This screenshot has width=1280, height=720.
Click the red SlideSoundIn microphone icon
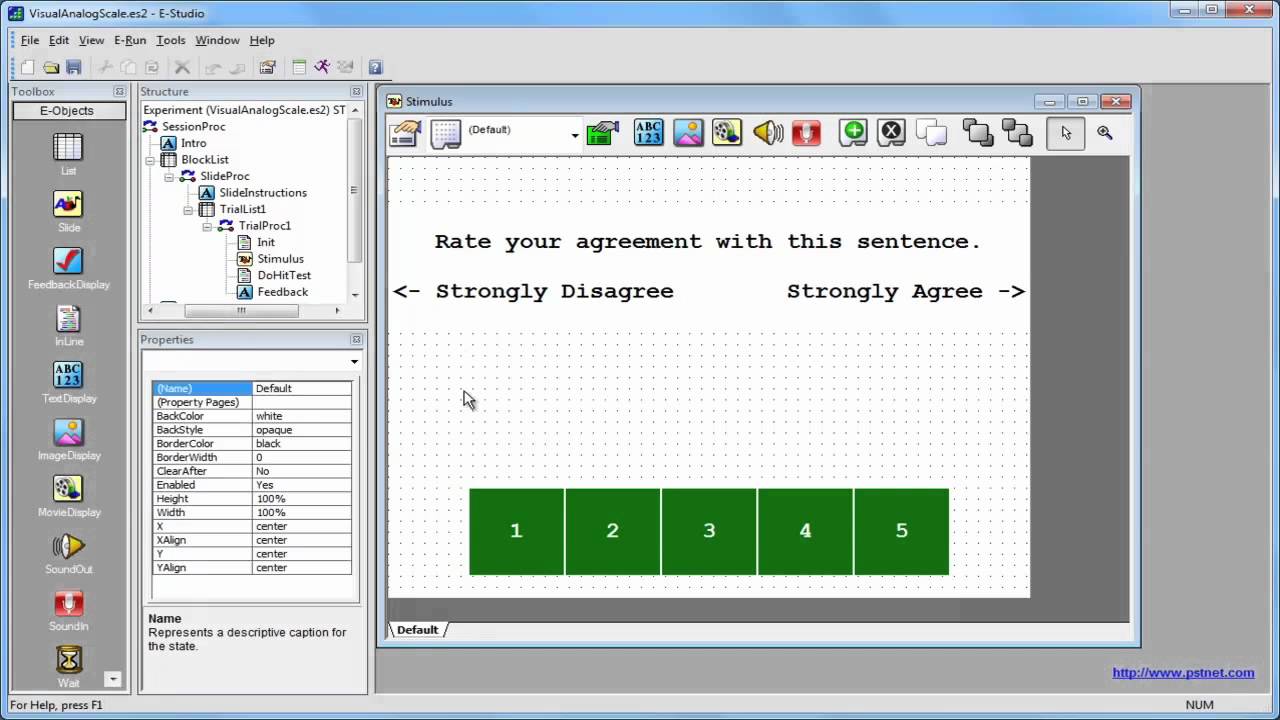[x=806, y=132]
